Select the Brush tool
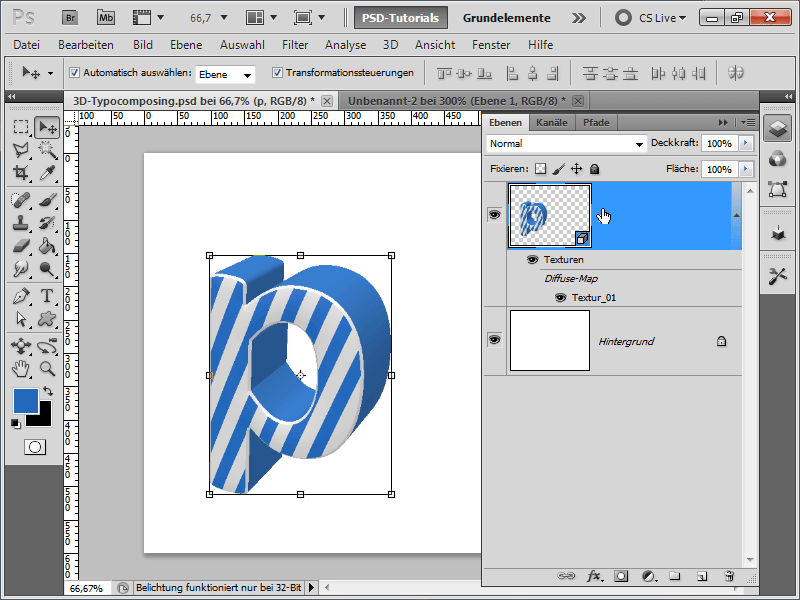800x600 pixels. coord(47,200)
